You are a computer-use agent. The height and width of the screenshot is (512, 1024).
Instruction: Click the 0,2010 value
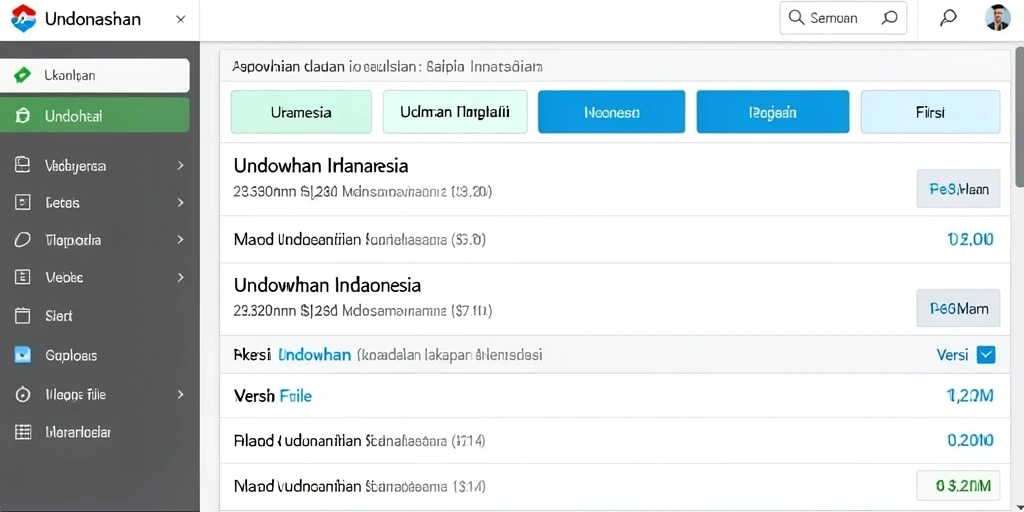970,440
